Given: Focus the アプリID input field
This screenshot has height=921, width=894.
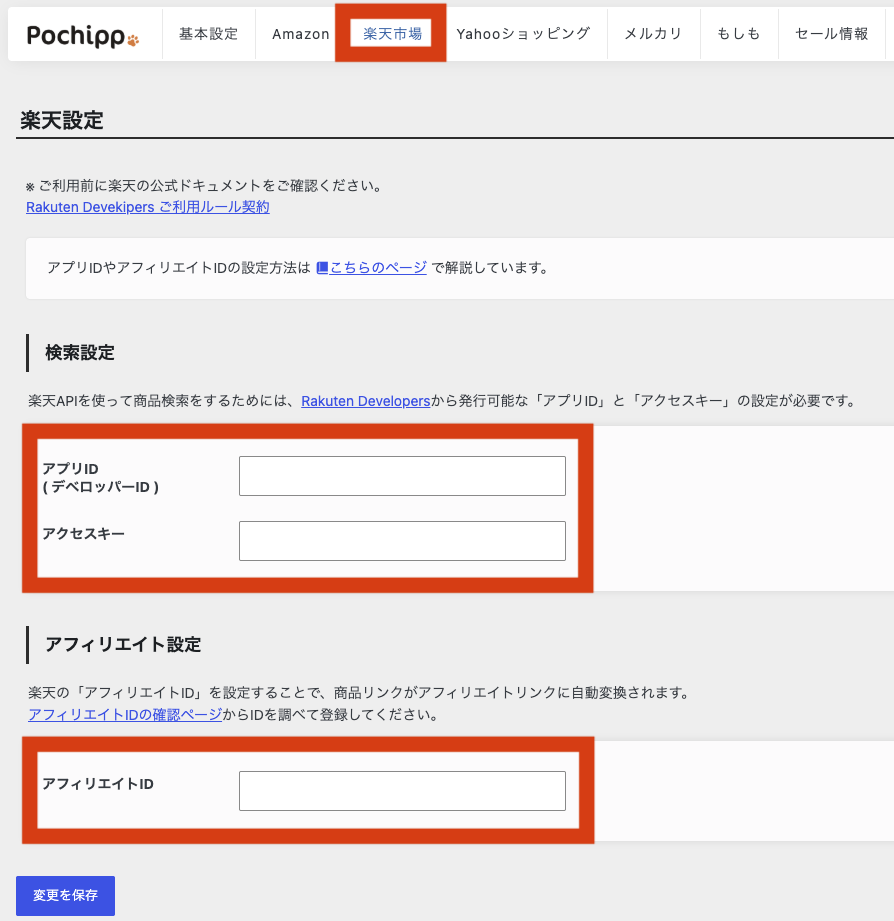Looking at the screenshot, I should [x=402, y=476].
